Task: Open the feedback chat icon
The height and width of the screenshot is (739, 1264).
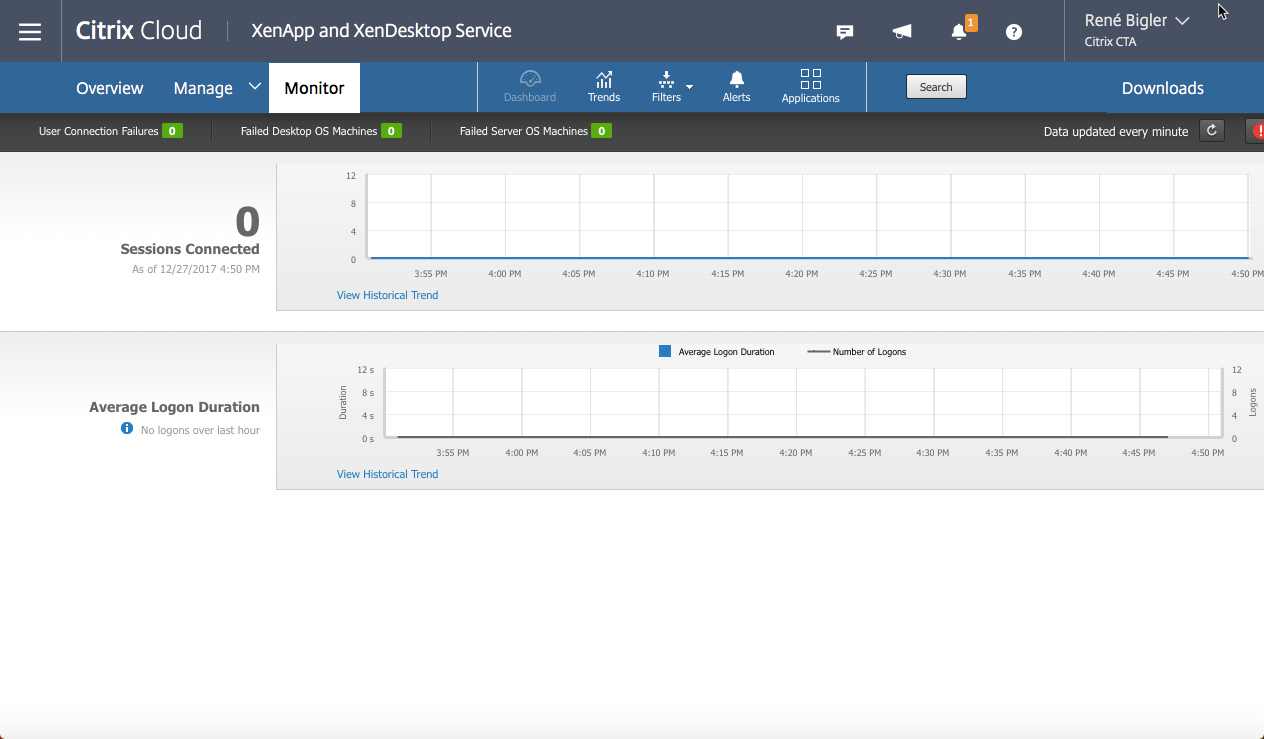Action: (x=844, y=31)
